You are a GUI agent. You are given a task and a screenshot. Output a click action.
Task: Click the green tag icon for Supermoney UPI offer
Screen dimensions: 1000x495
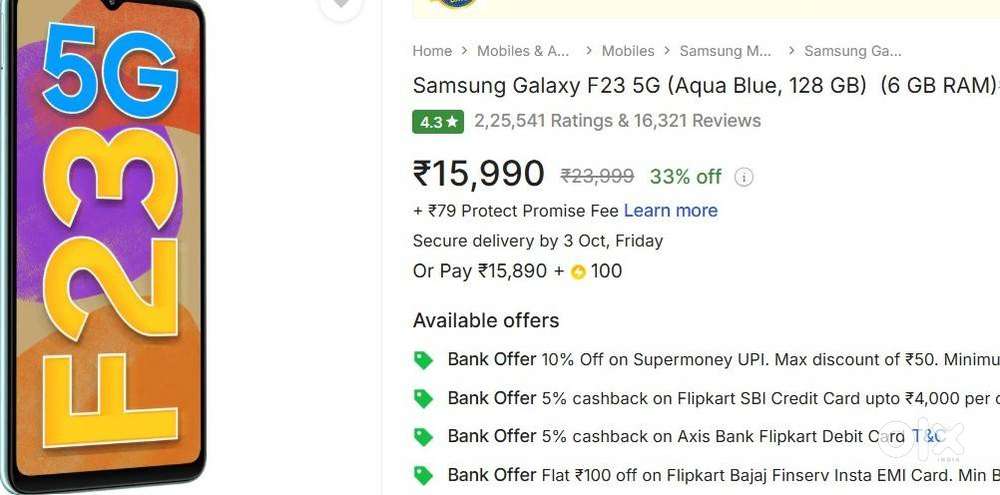[424, 360]
